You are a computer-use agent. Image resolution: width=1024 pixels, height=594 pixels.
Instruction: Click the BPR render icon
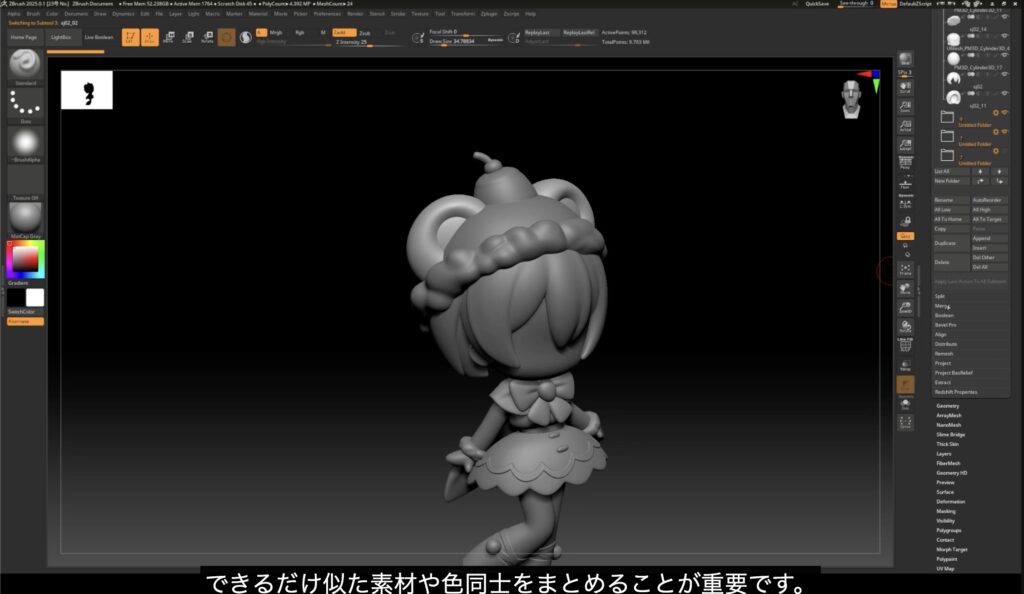coord(905,59)
